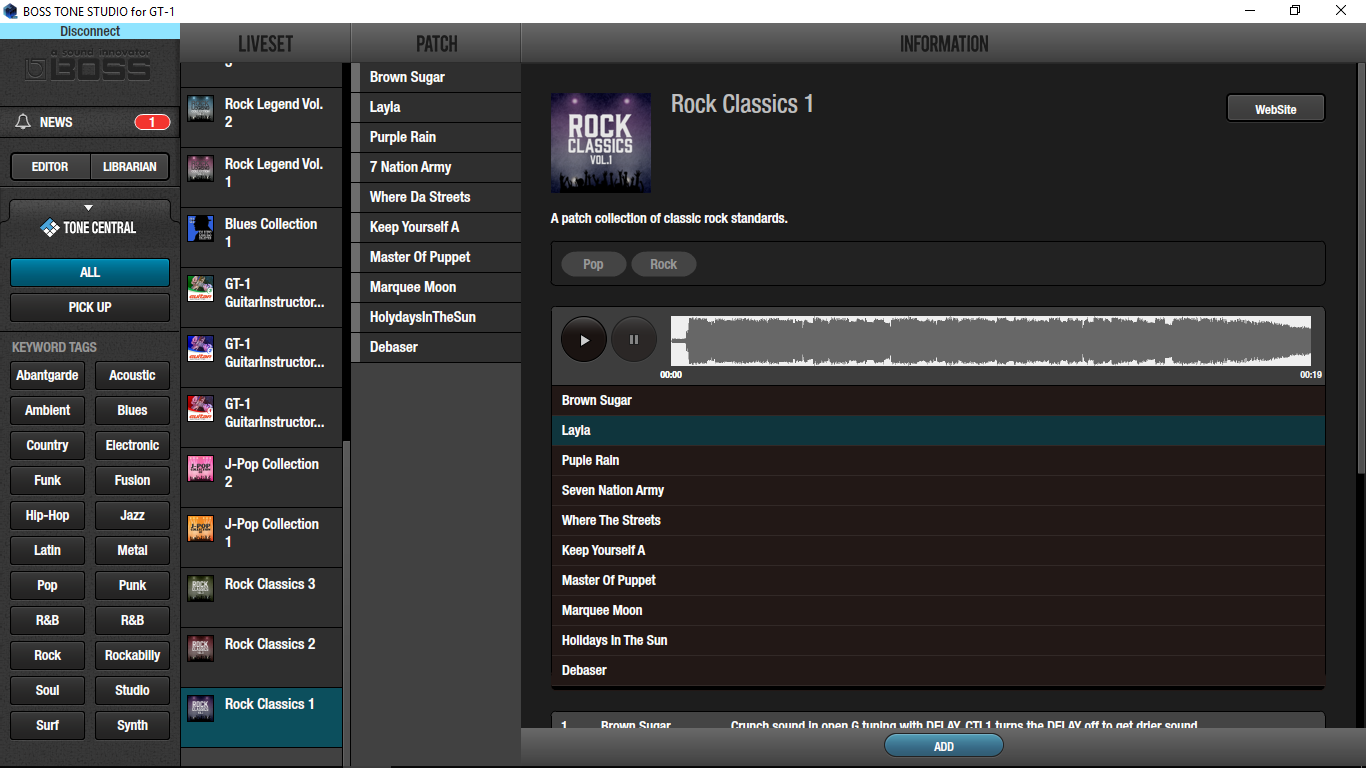1366x768 pixels.
Task: Select the Studio keyword tag
Action: point(132,691)
